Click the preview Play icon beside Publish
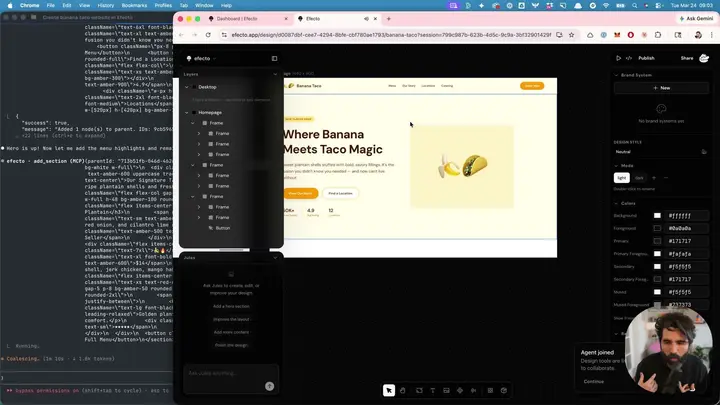 click(619, 58)
